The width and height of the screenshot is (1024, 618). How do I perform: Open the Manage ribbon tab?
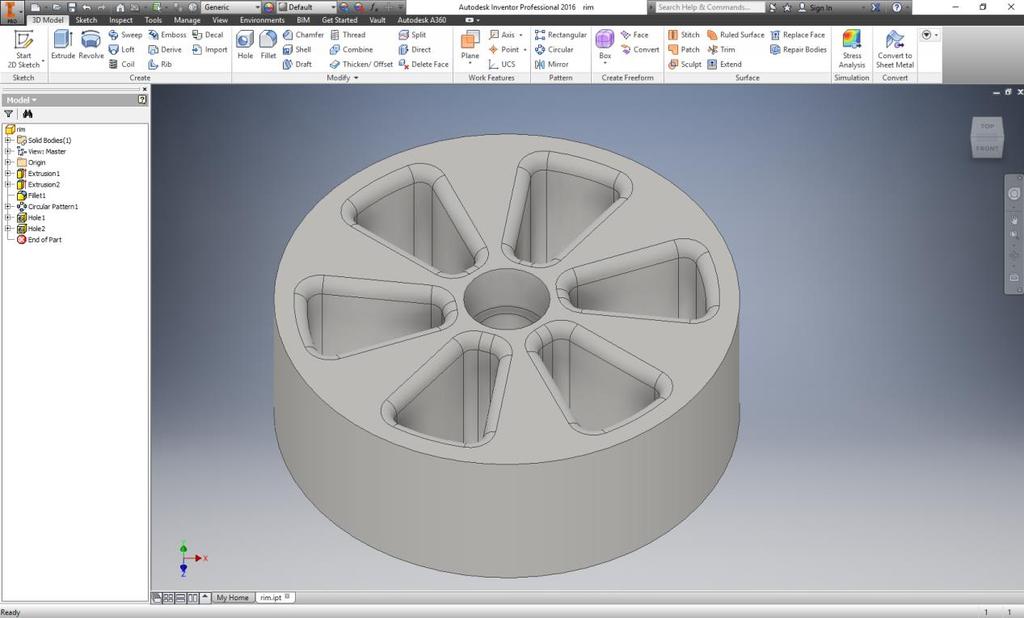click(x=187, y=20)
